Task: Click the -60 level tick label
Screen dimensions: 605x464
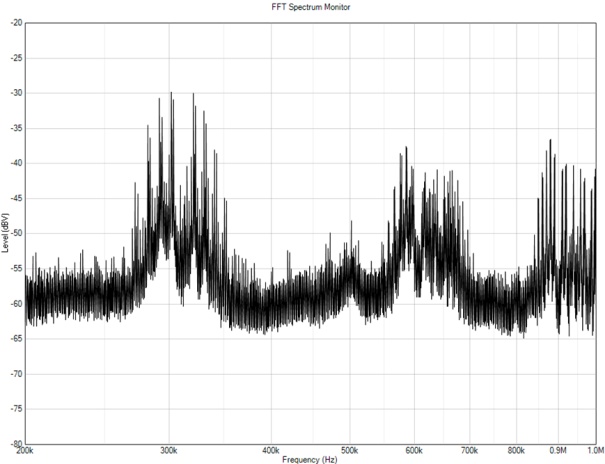Action: click(x=15, y=303)
